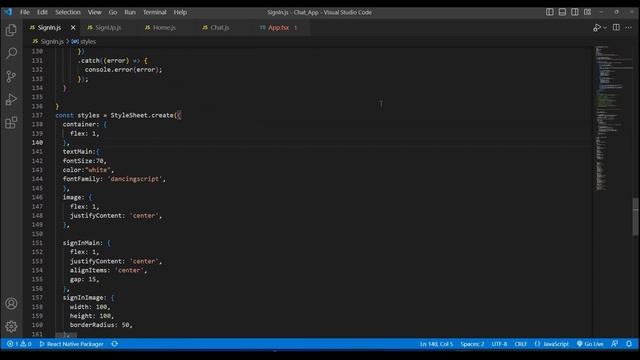Open the Help menu
640x360 pixels.
[180, 12]
